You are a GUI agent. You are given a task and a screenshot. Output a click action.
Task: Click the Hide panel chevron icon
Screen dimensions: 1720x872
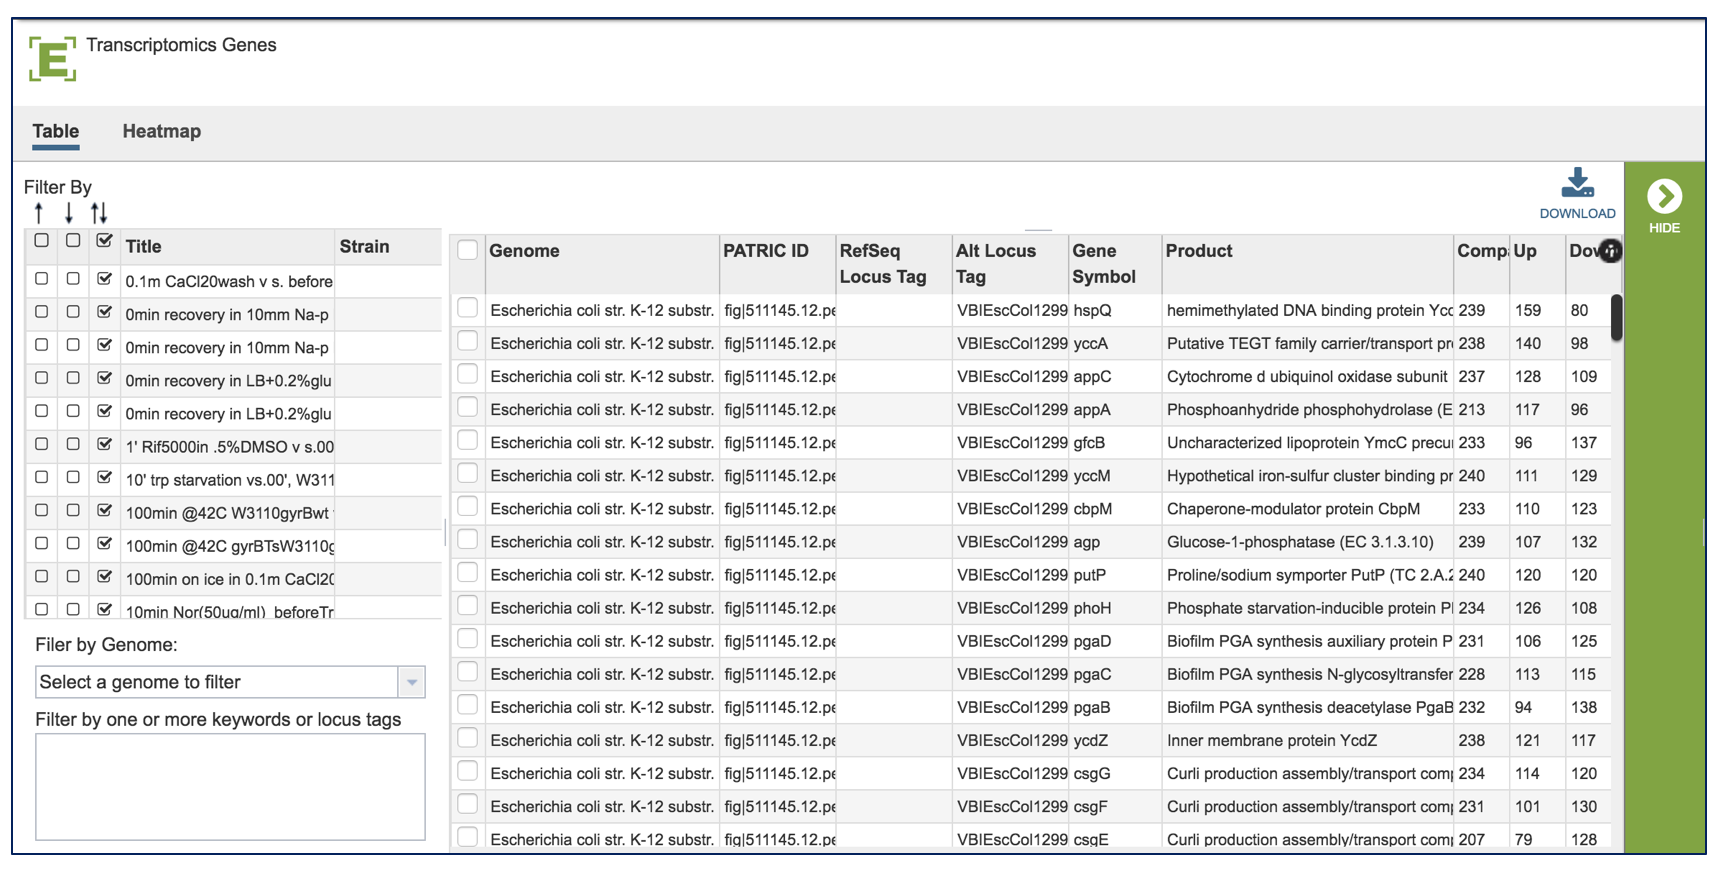click(1664, 197)
